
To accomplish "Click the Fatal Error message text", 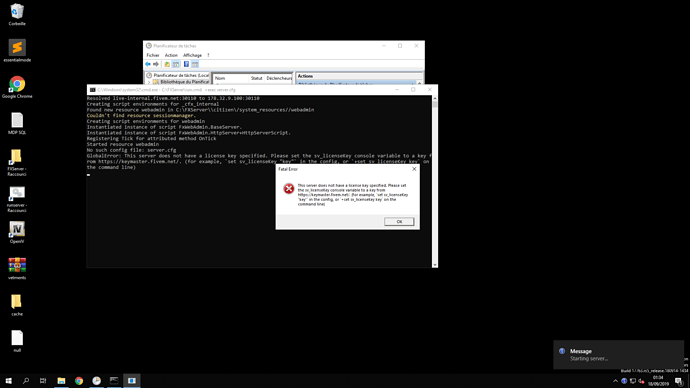I will point(352,194).
